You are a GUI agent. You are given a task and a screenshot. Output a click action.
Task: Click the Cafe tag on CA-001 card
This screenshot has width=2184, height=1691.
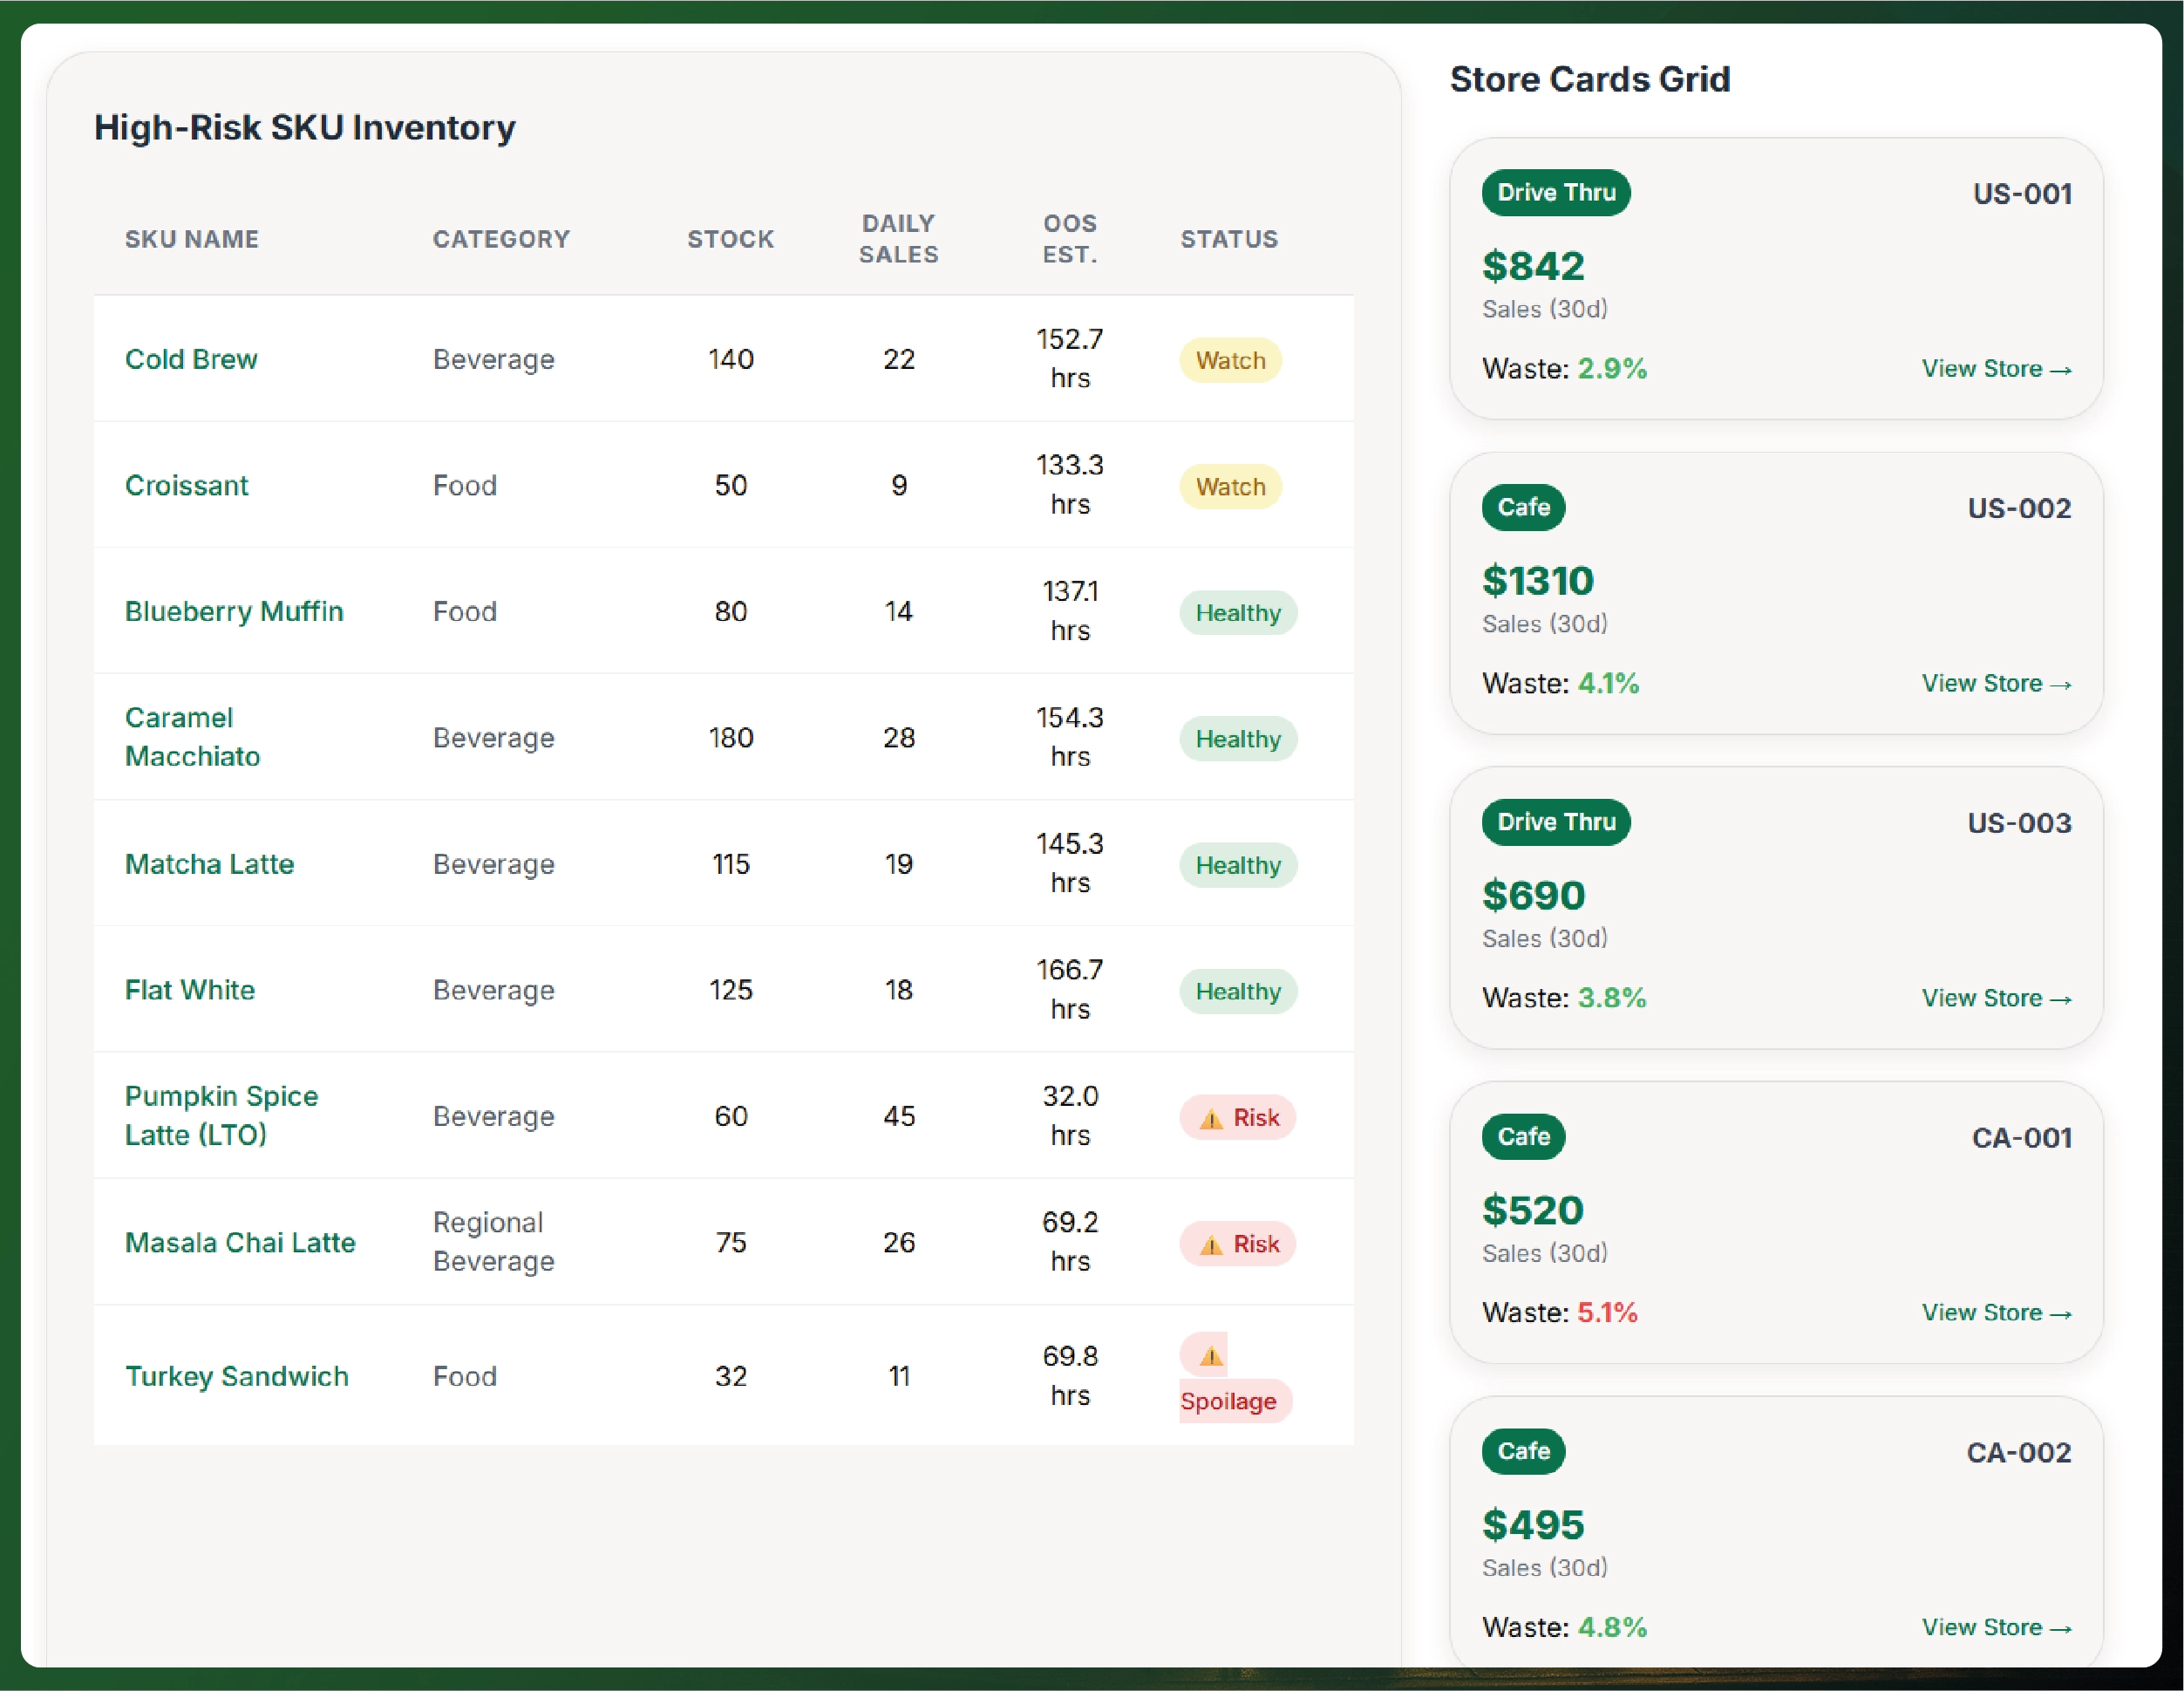tap(1522, 1137)
